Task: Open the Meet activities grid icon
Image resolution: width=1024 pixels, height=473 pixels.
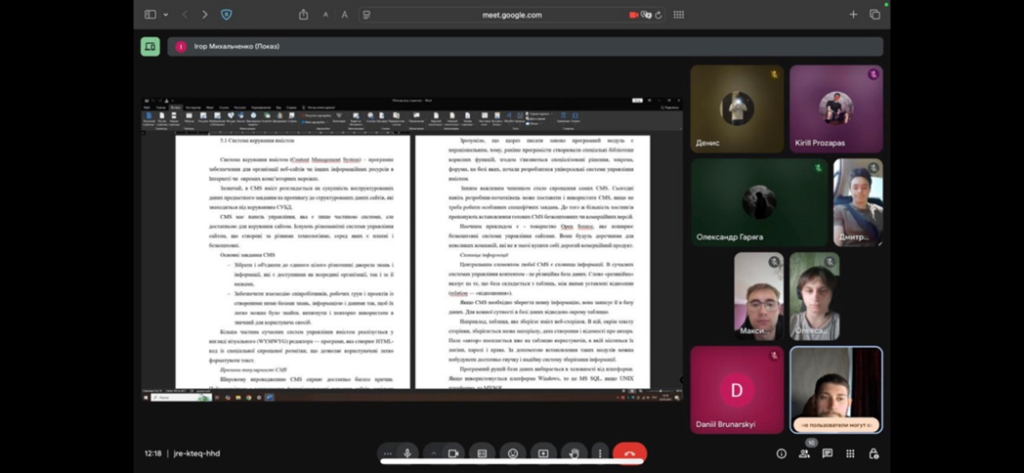Action: 850,453
